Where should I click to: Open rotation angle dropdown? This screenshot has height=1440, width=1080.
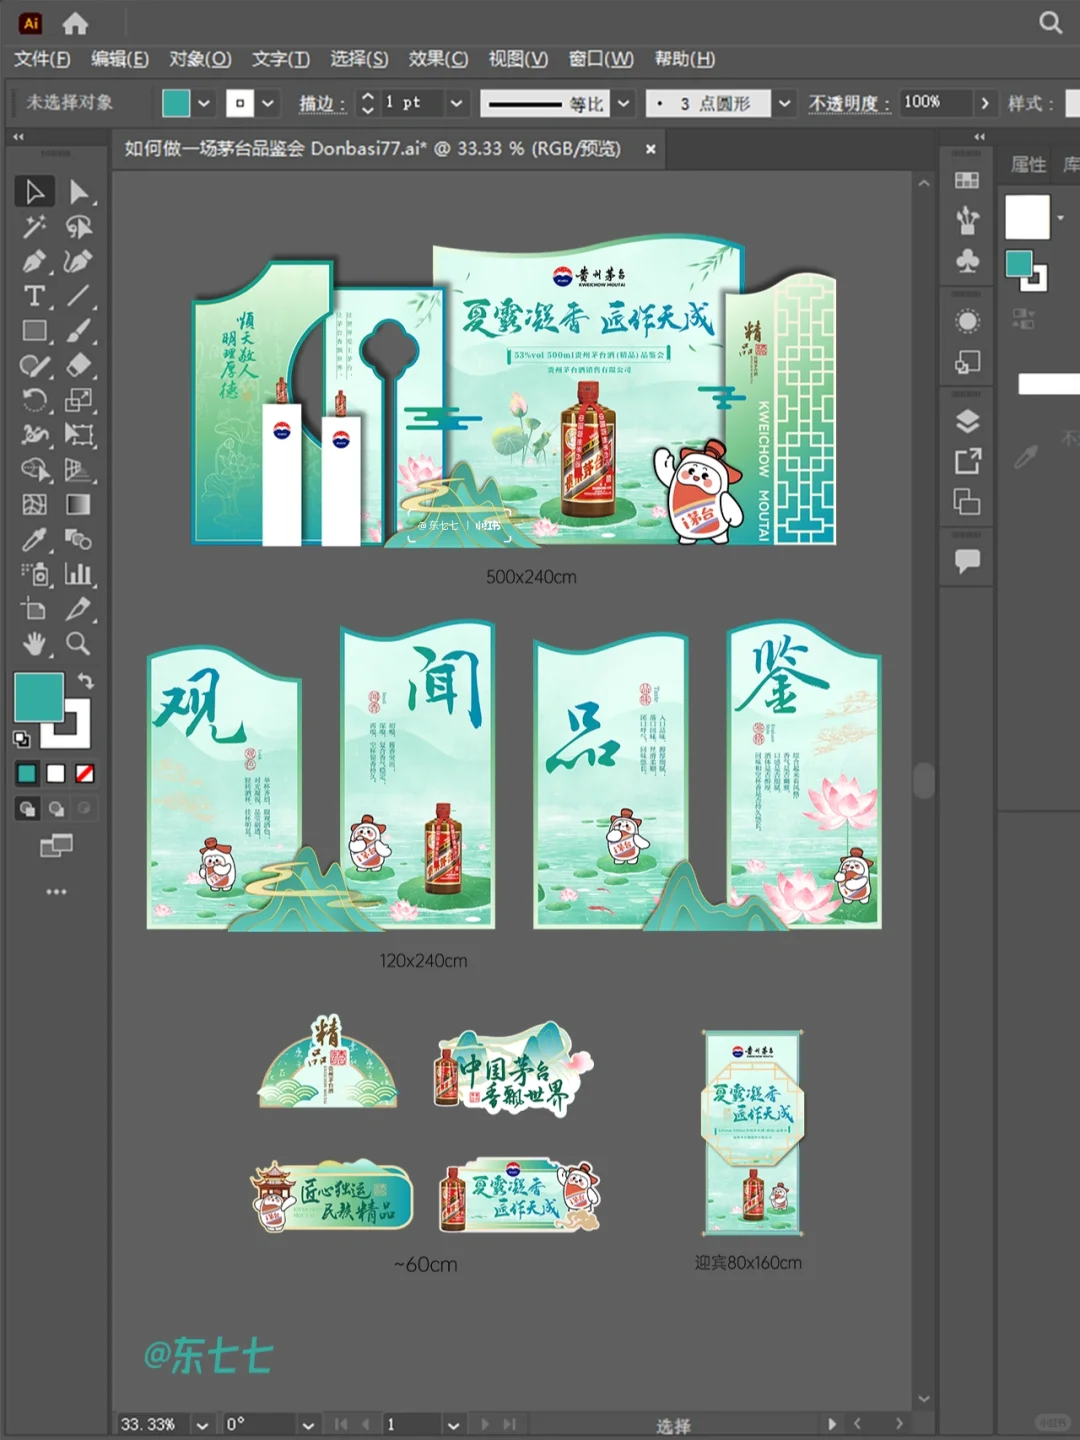(308, 1425)
